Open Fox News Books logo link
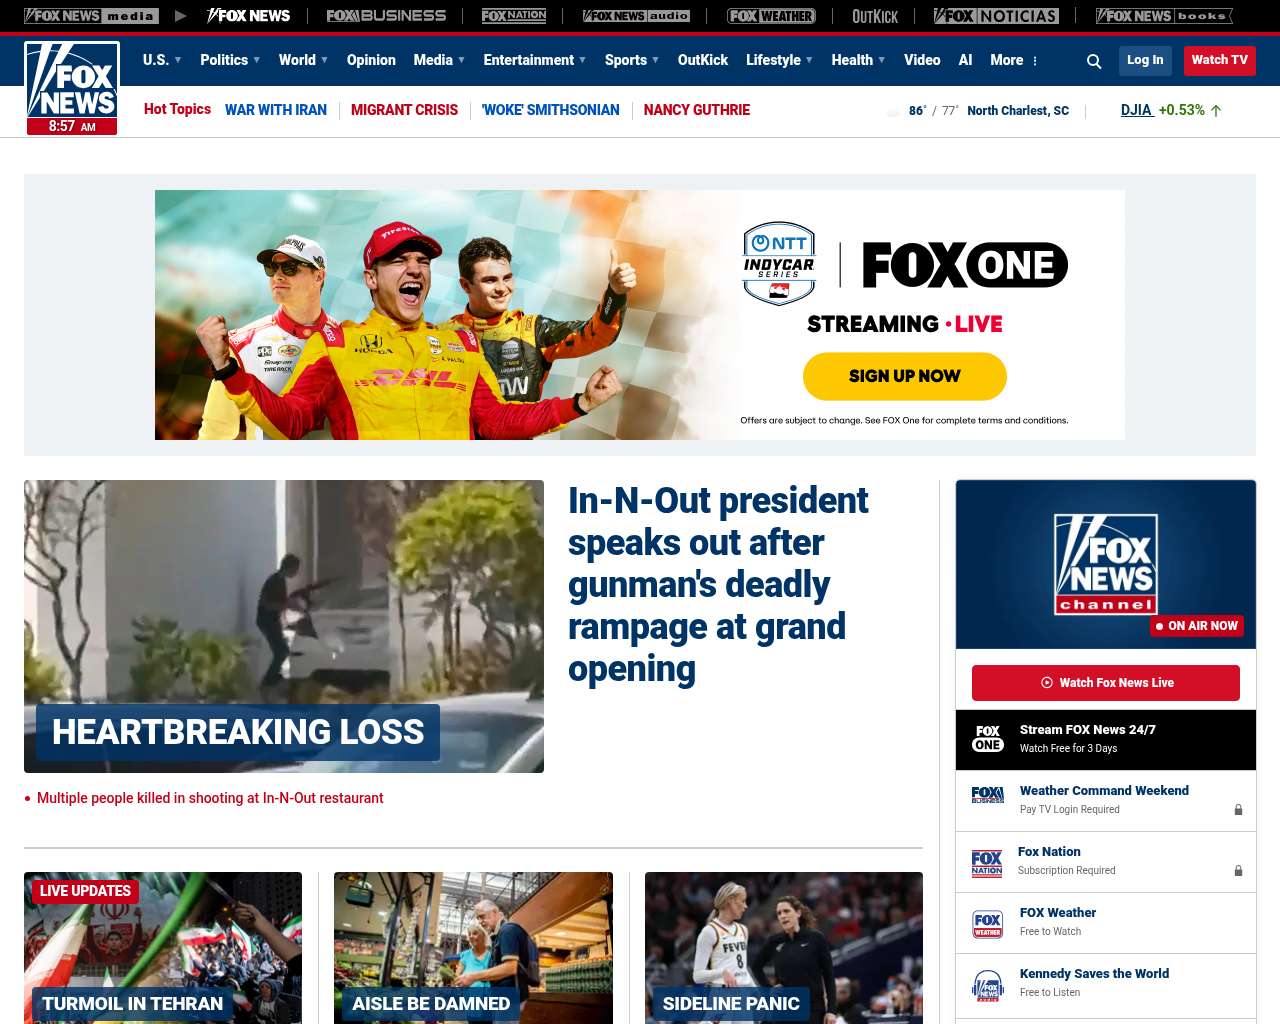 pos(1164,16)
